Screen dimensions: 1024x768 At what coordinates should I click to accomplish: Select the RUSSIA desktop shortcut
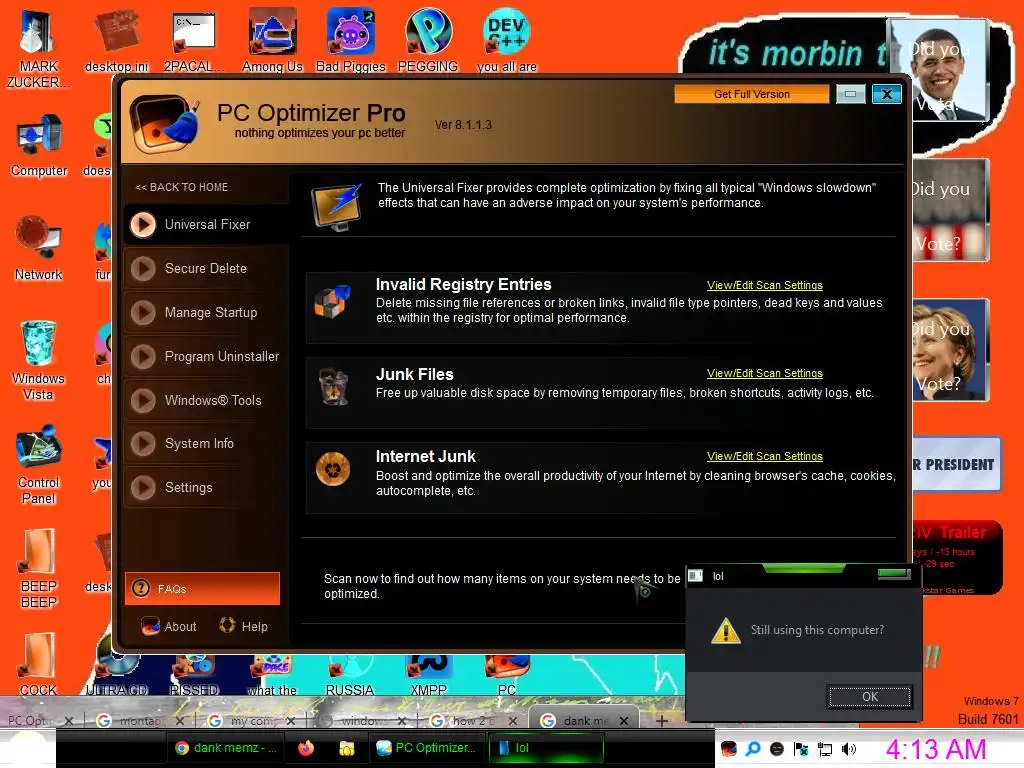tap(349, 677)
